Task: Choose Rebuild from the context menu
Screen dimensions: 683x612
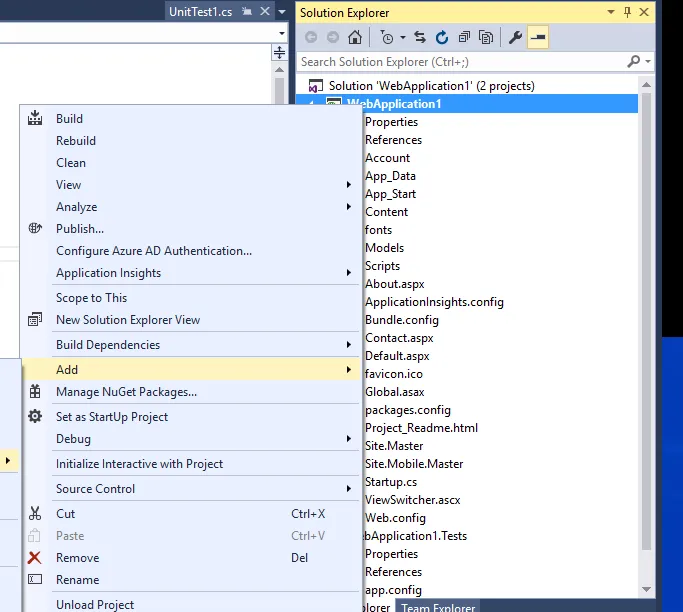Action: tap(76, 141)
